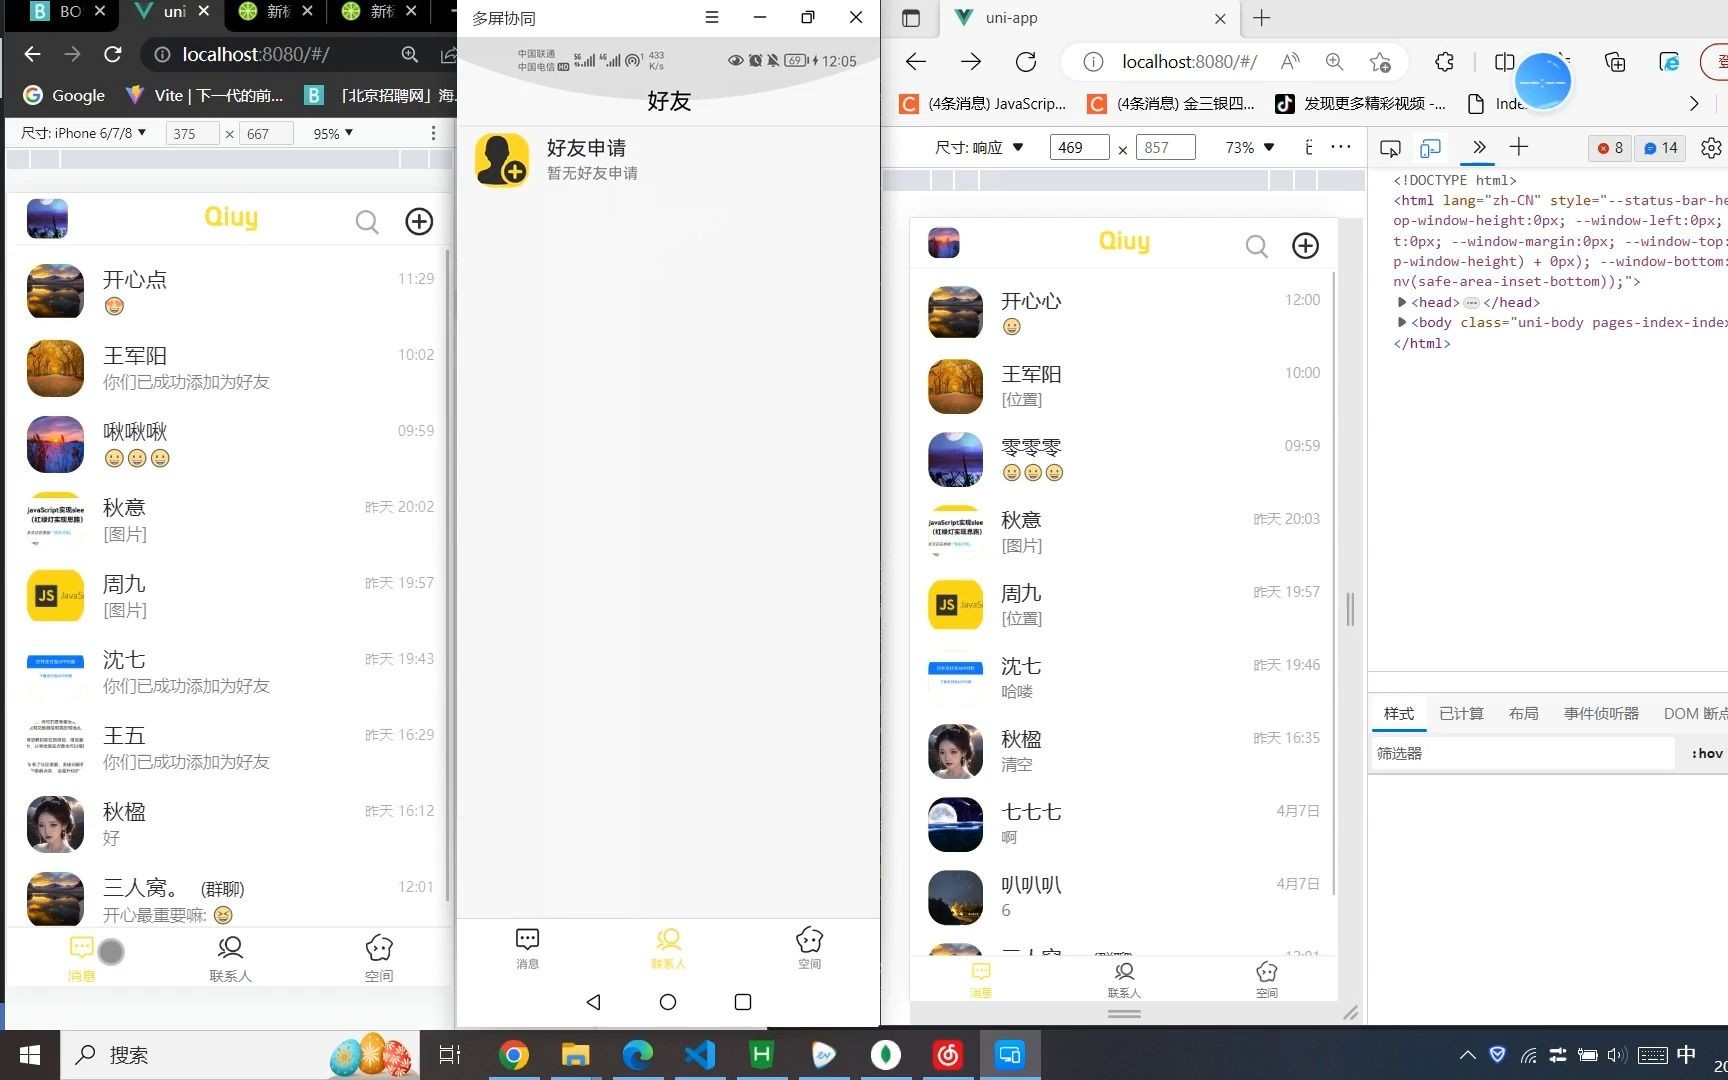The height and width of the screenshot is (1080, 1728).
Task: Open new tab in Edge
Action: 1262,18
